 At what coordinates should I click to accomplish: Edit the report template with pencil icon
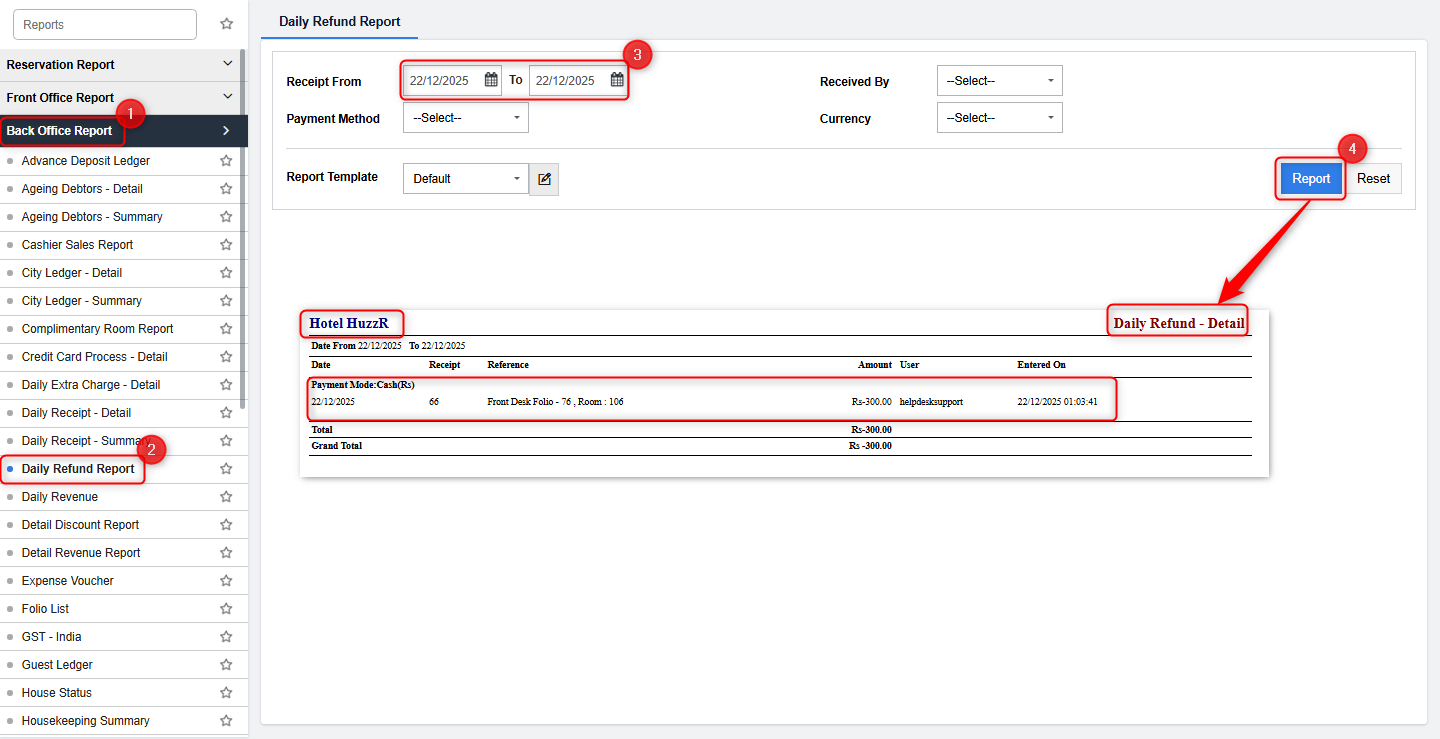(x=544, y=179)
